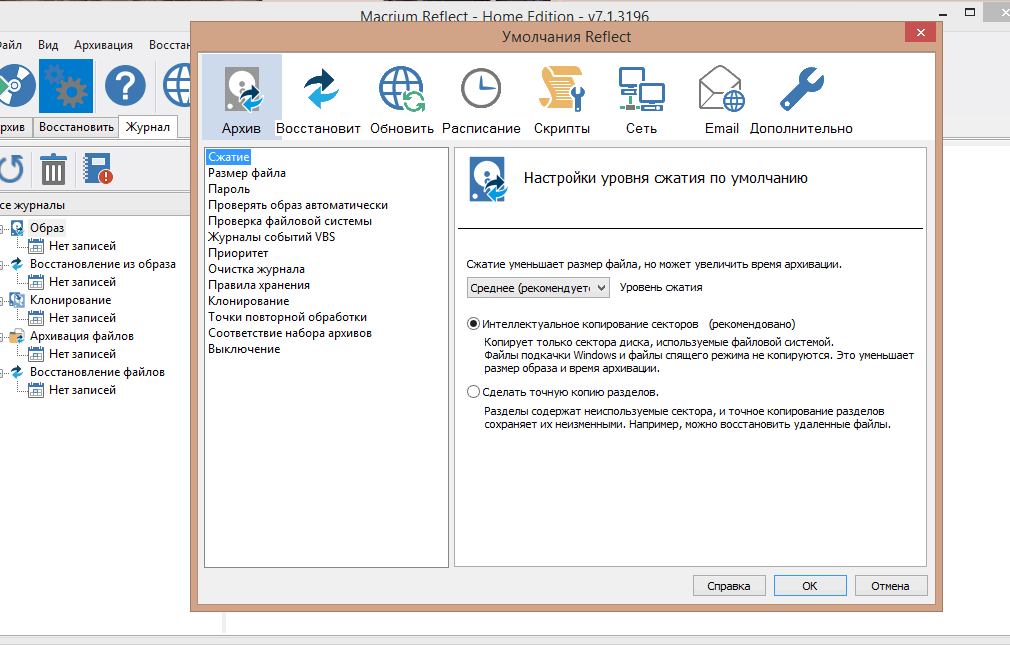The image size is (1010, 645).
Task: Open the Архив settings category
Action: 242,97
